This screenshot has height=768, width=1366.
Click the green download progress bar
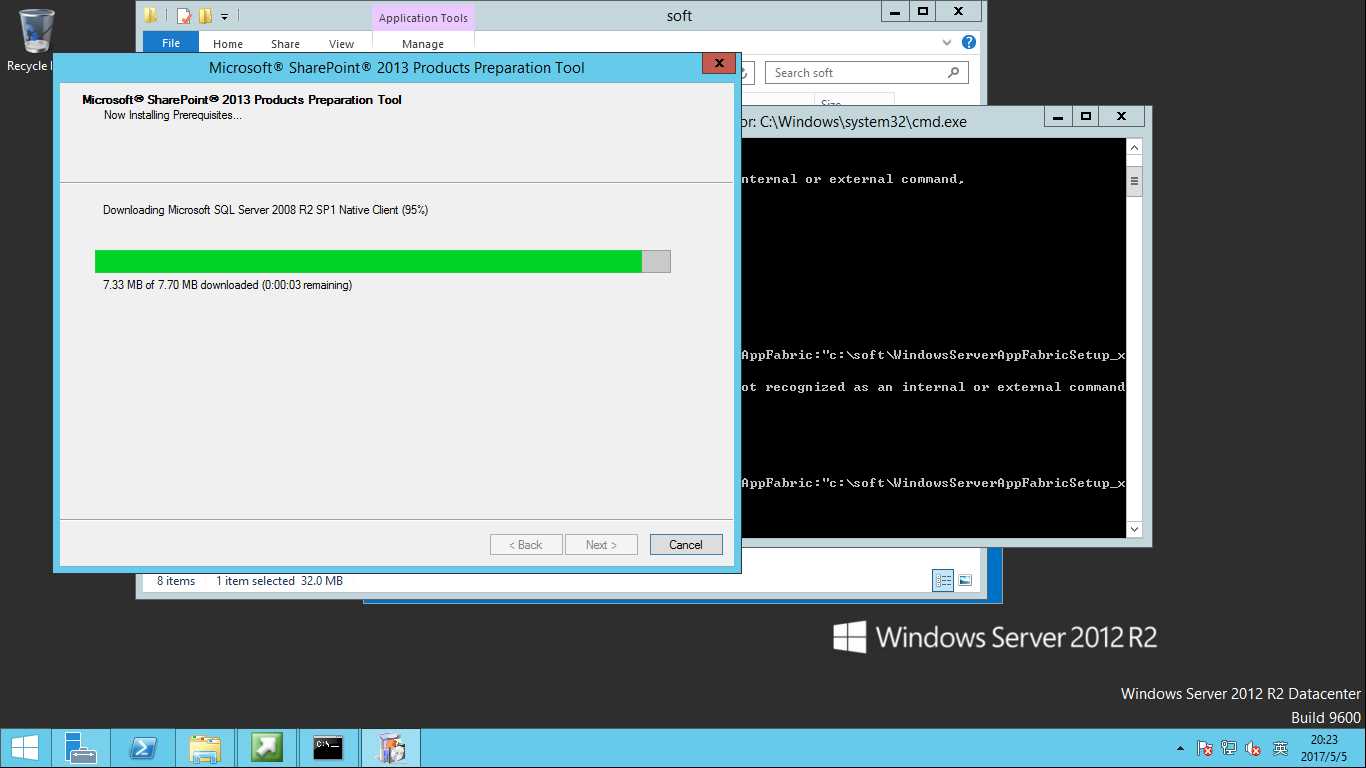tap(382, 261)
